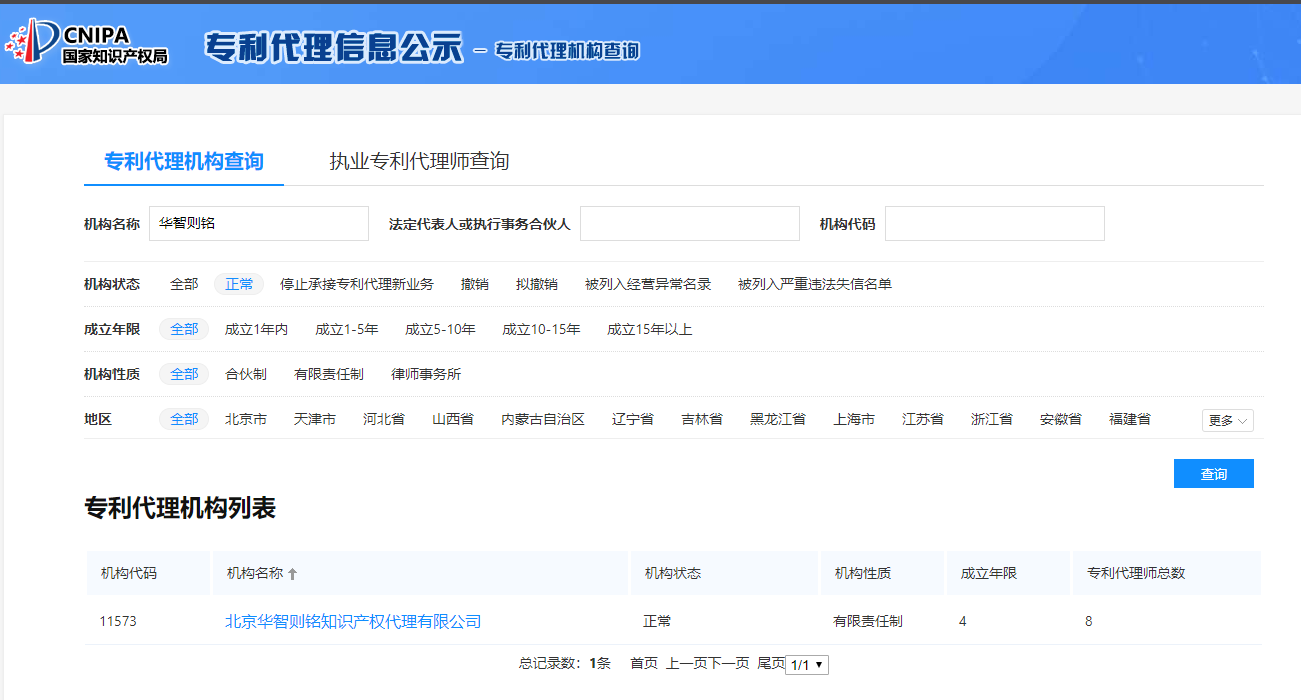Filter region by 辽宁省
This screenshot has height=700, width=1301.
point(633,419)
